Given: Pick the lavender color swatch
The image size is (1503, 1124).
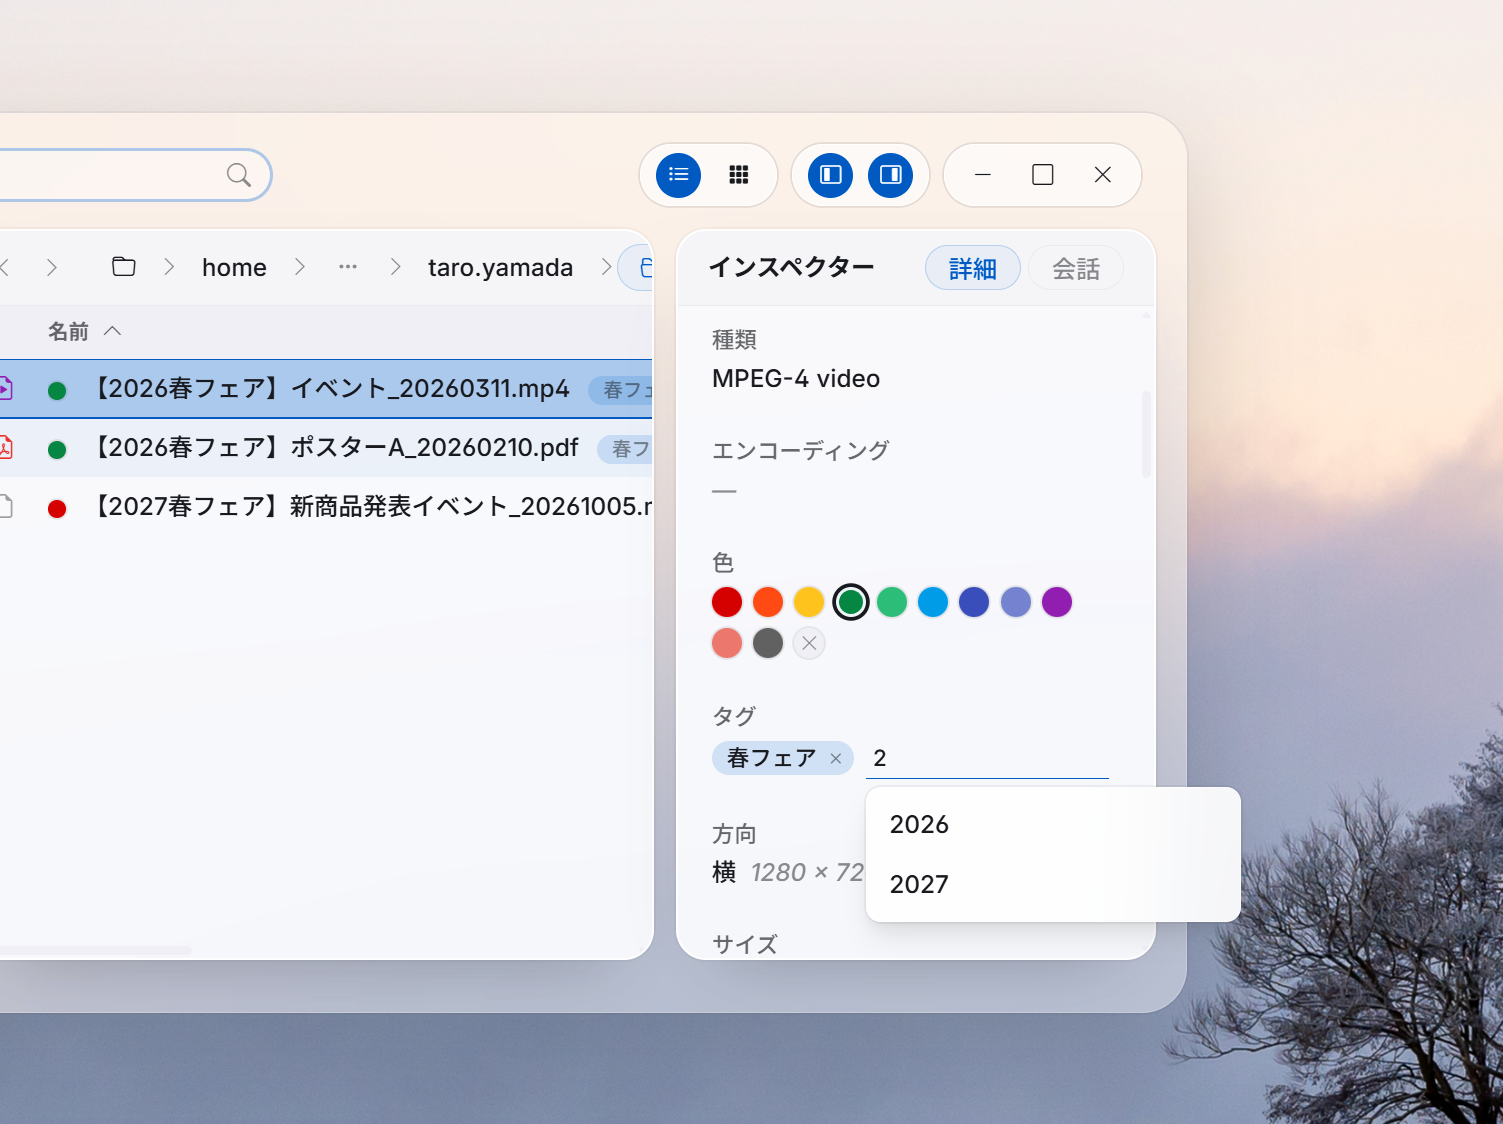Looking at the screenshot, I should tap(1016, 602).
